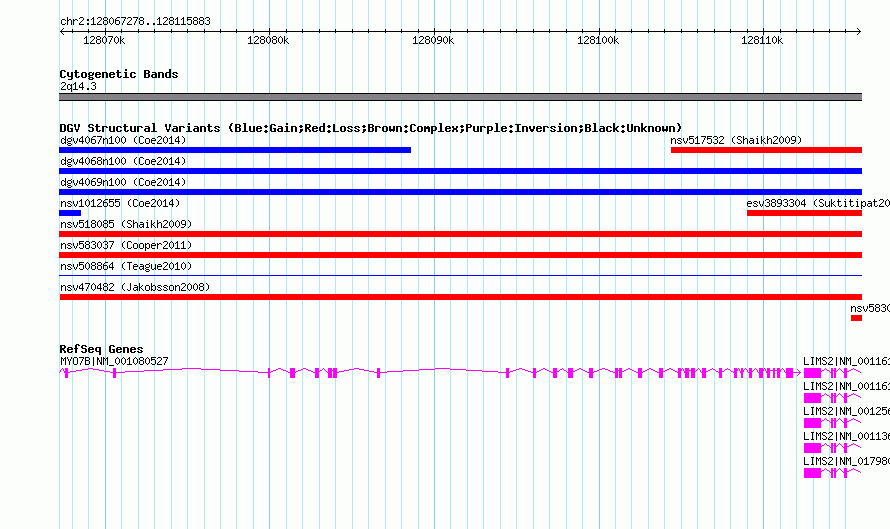Select the Cytogenetic Bands track title
The width and height of the screenshot is (890, 529).
pos(119,74)
